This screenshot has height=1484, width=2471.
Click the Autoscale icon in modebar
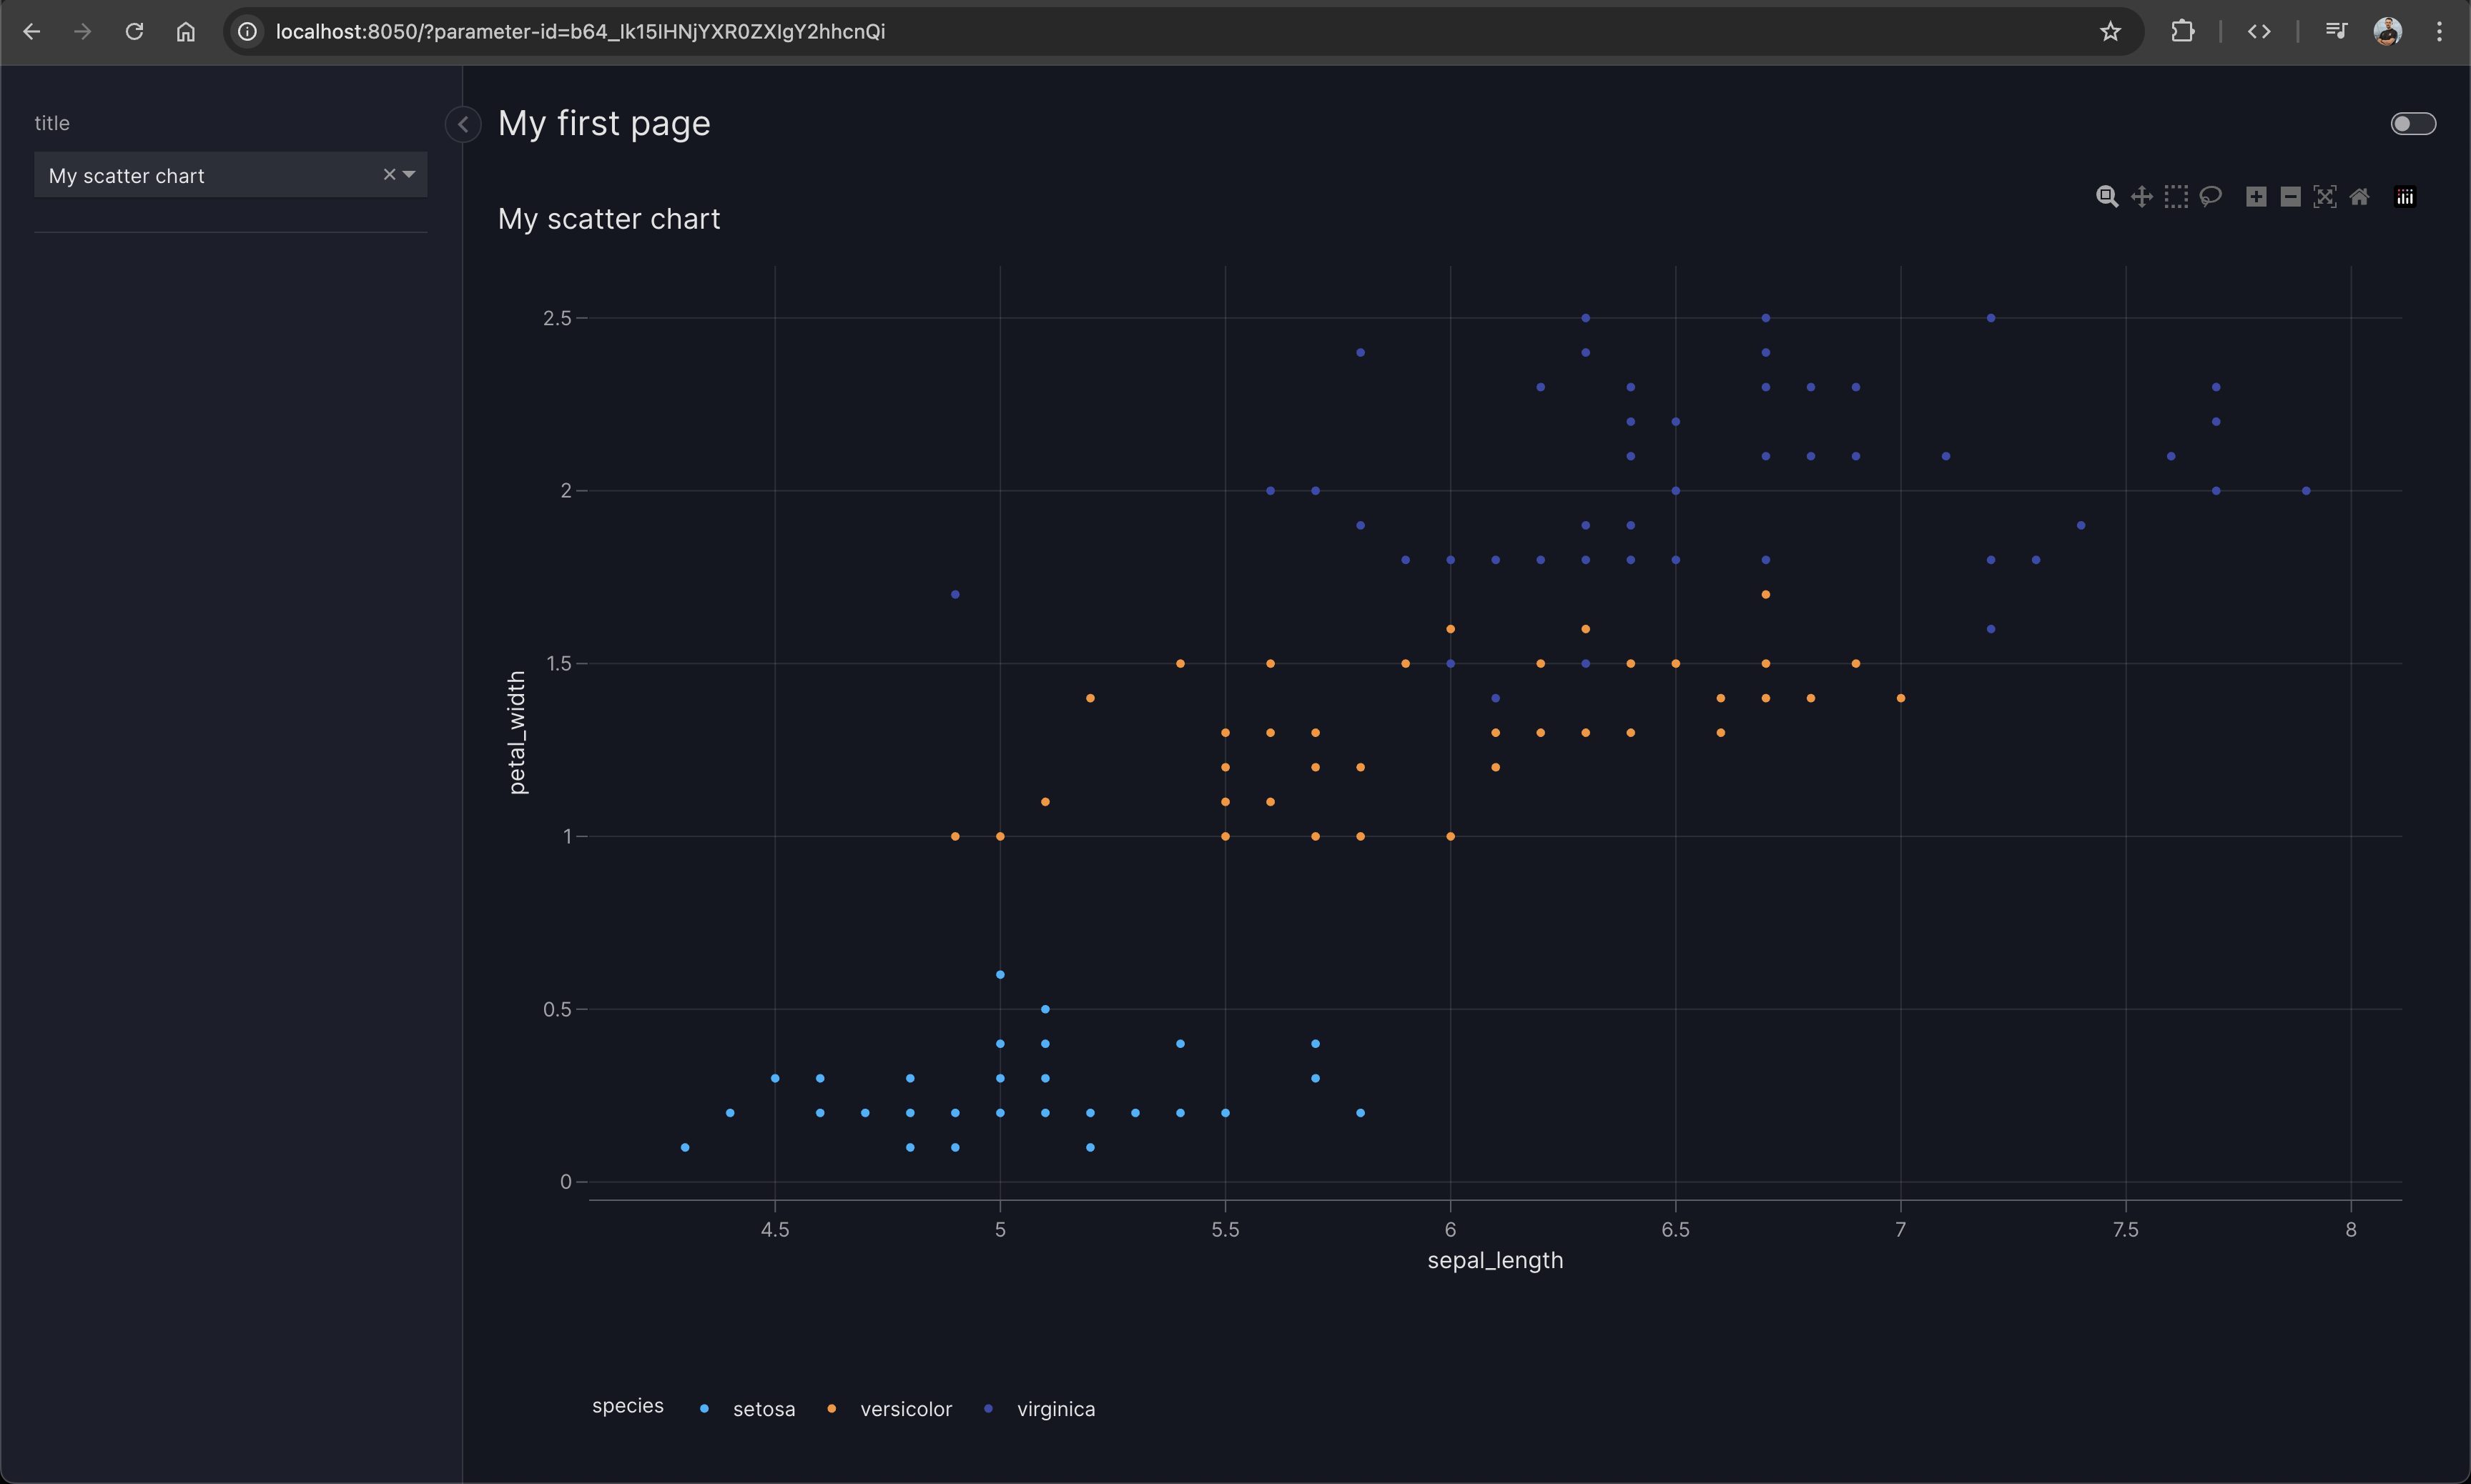pyautogui.click(x=2325, y=196)
